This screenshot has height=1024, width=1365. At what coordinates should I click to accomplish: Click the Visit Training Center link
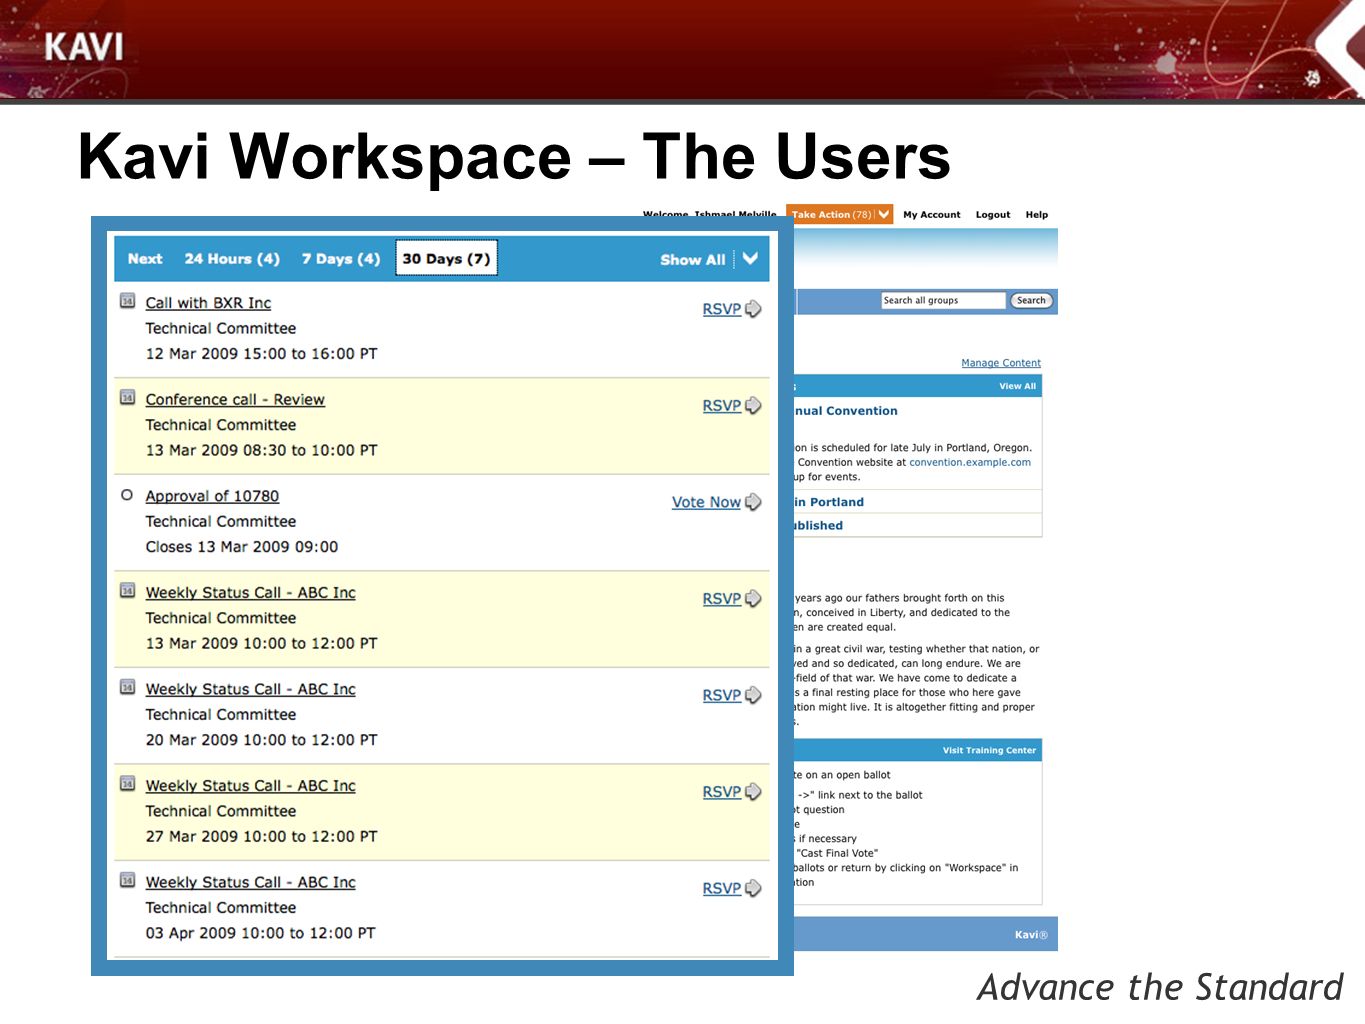tap(989, 750)
